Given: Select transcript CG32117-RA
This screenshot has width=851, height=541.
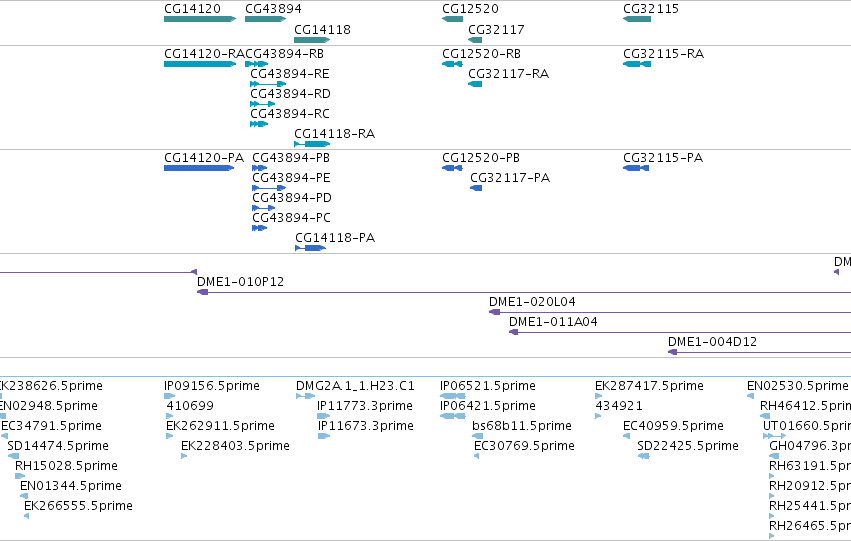Looking at the screenshot, I should (x=475, y=84).
